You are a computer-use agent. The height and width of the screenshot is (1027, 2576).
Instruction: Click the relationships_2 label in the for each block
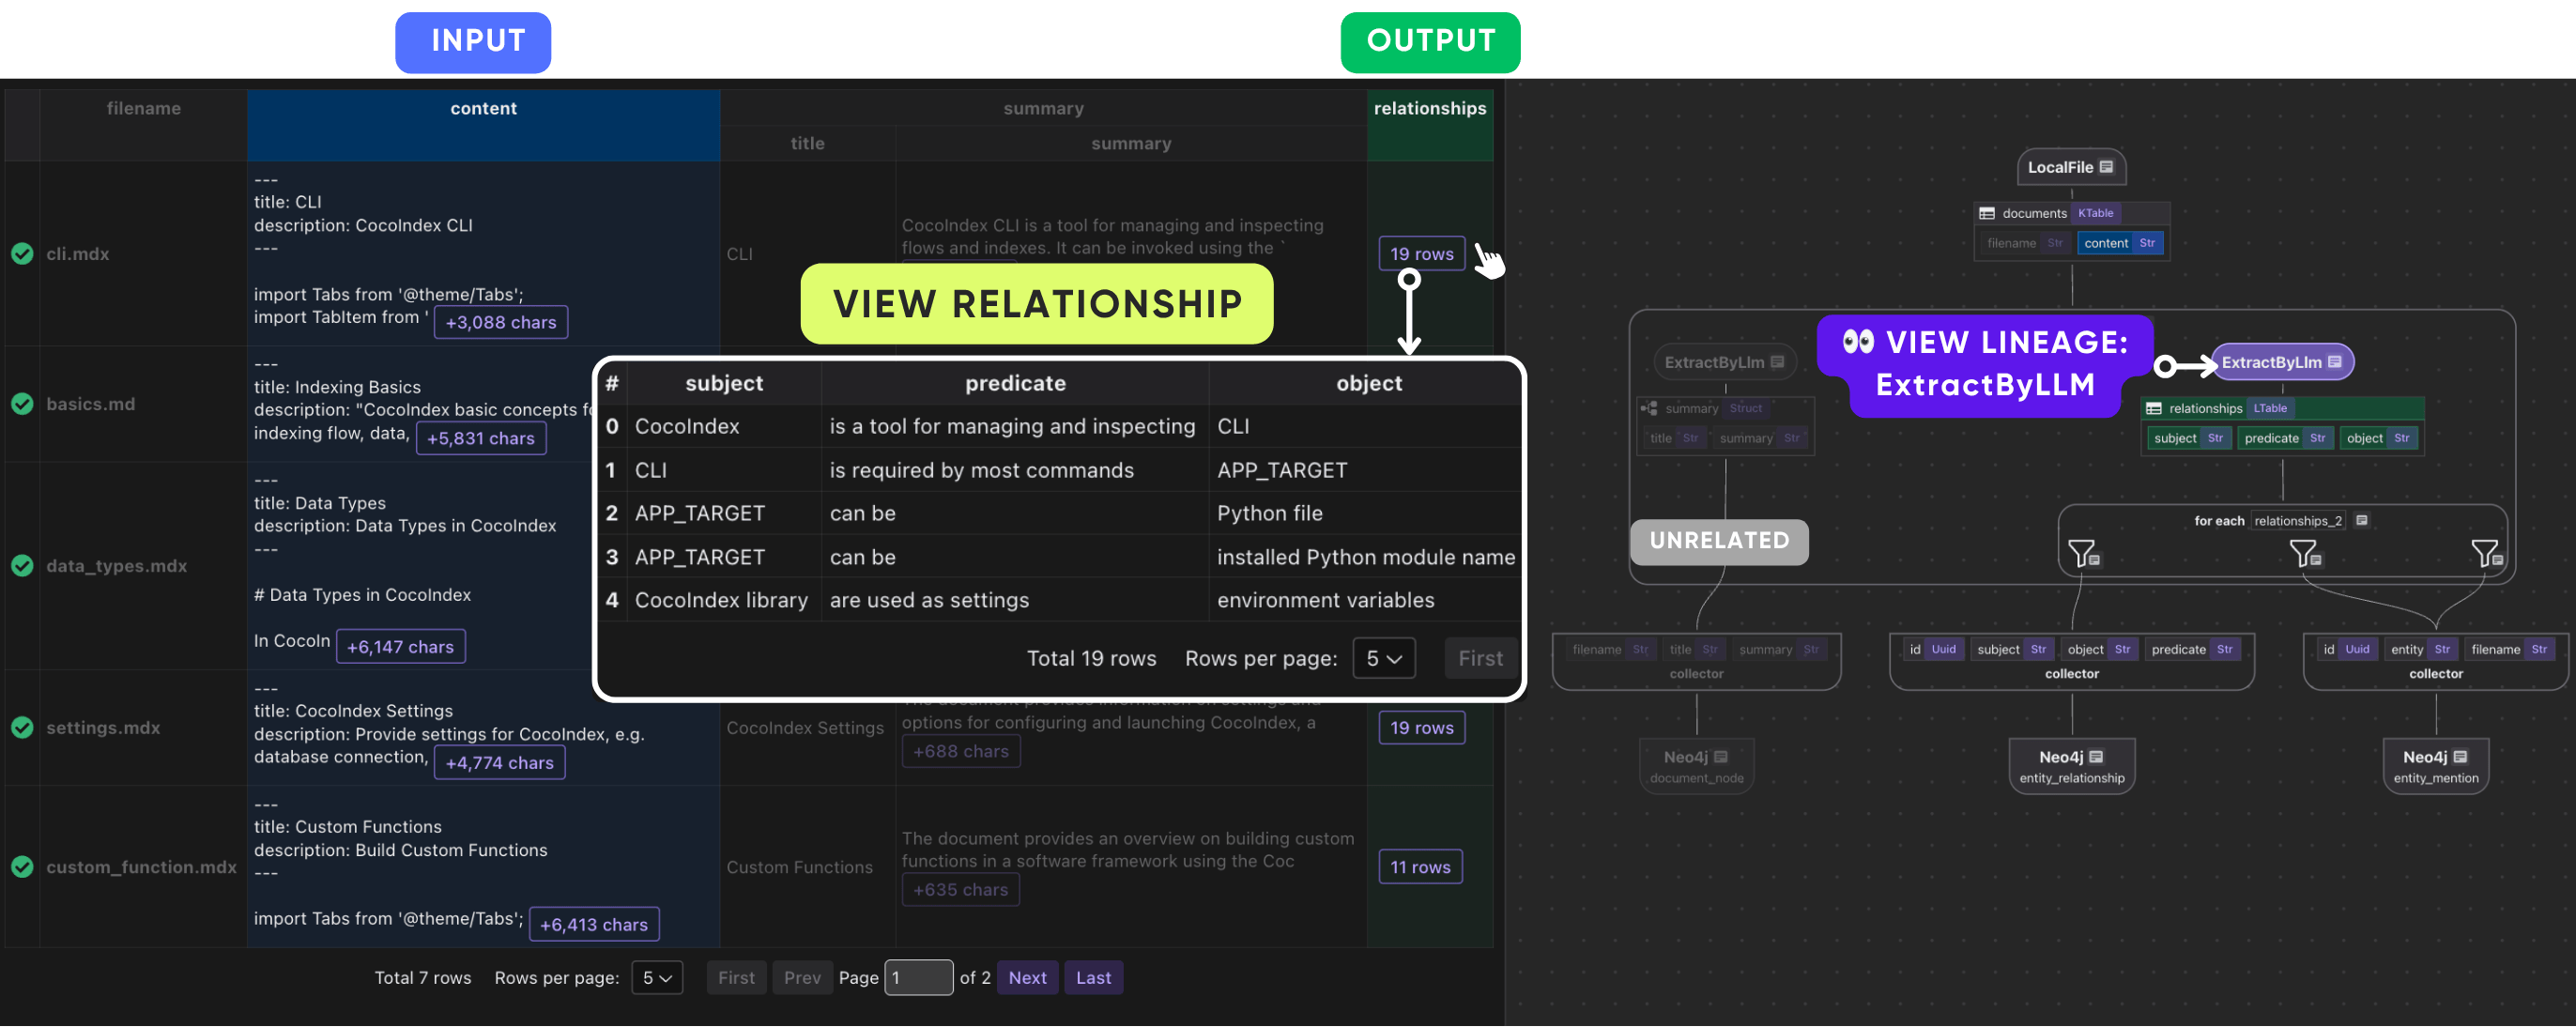pos(2298,521)
